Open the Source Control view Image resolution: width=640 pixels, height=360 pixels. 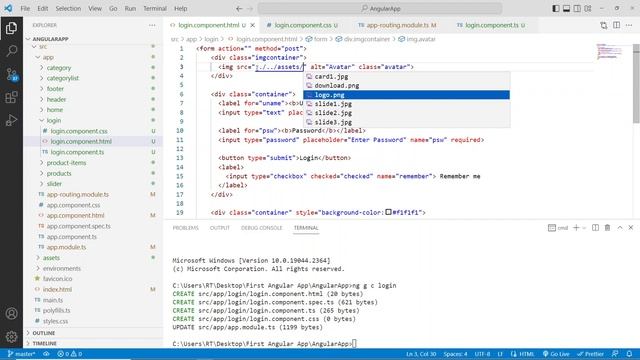[11, 74]
